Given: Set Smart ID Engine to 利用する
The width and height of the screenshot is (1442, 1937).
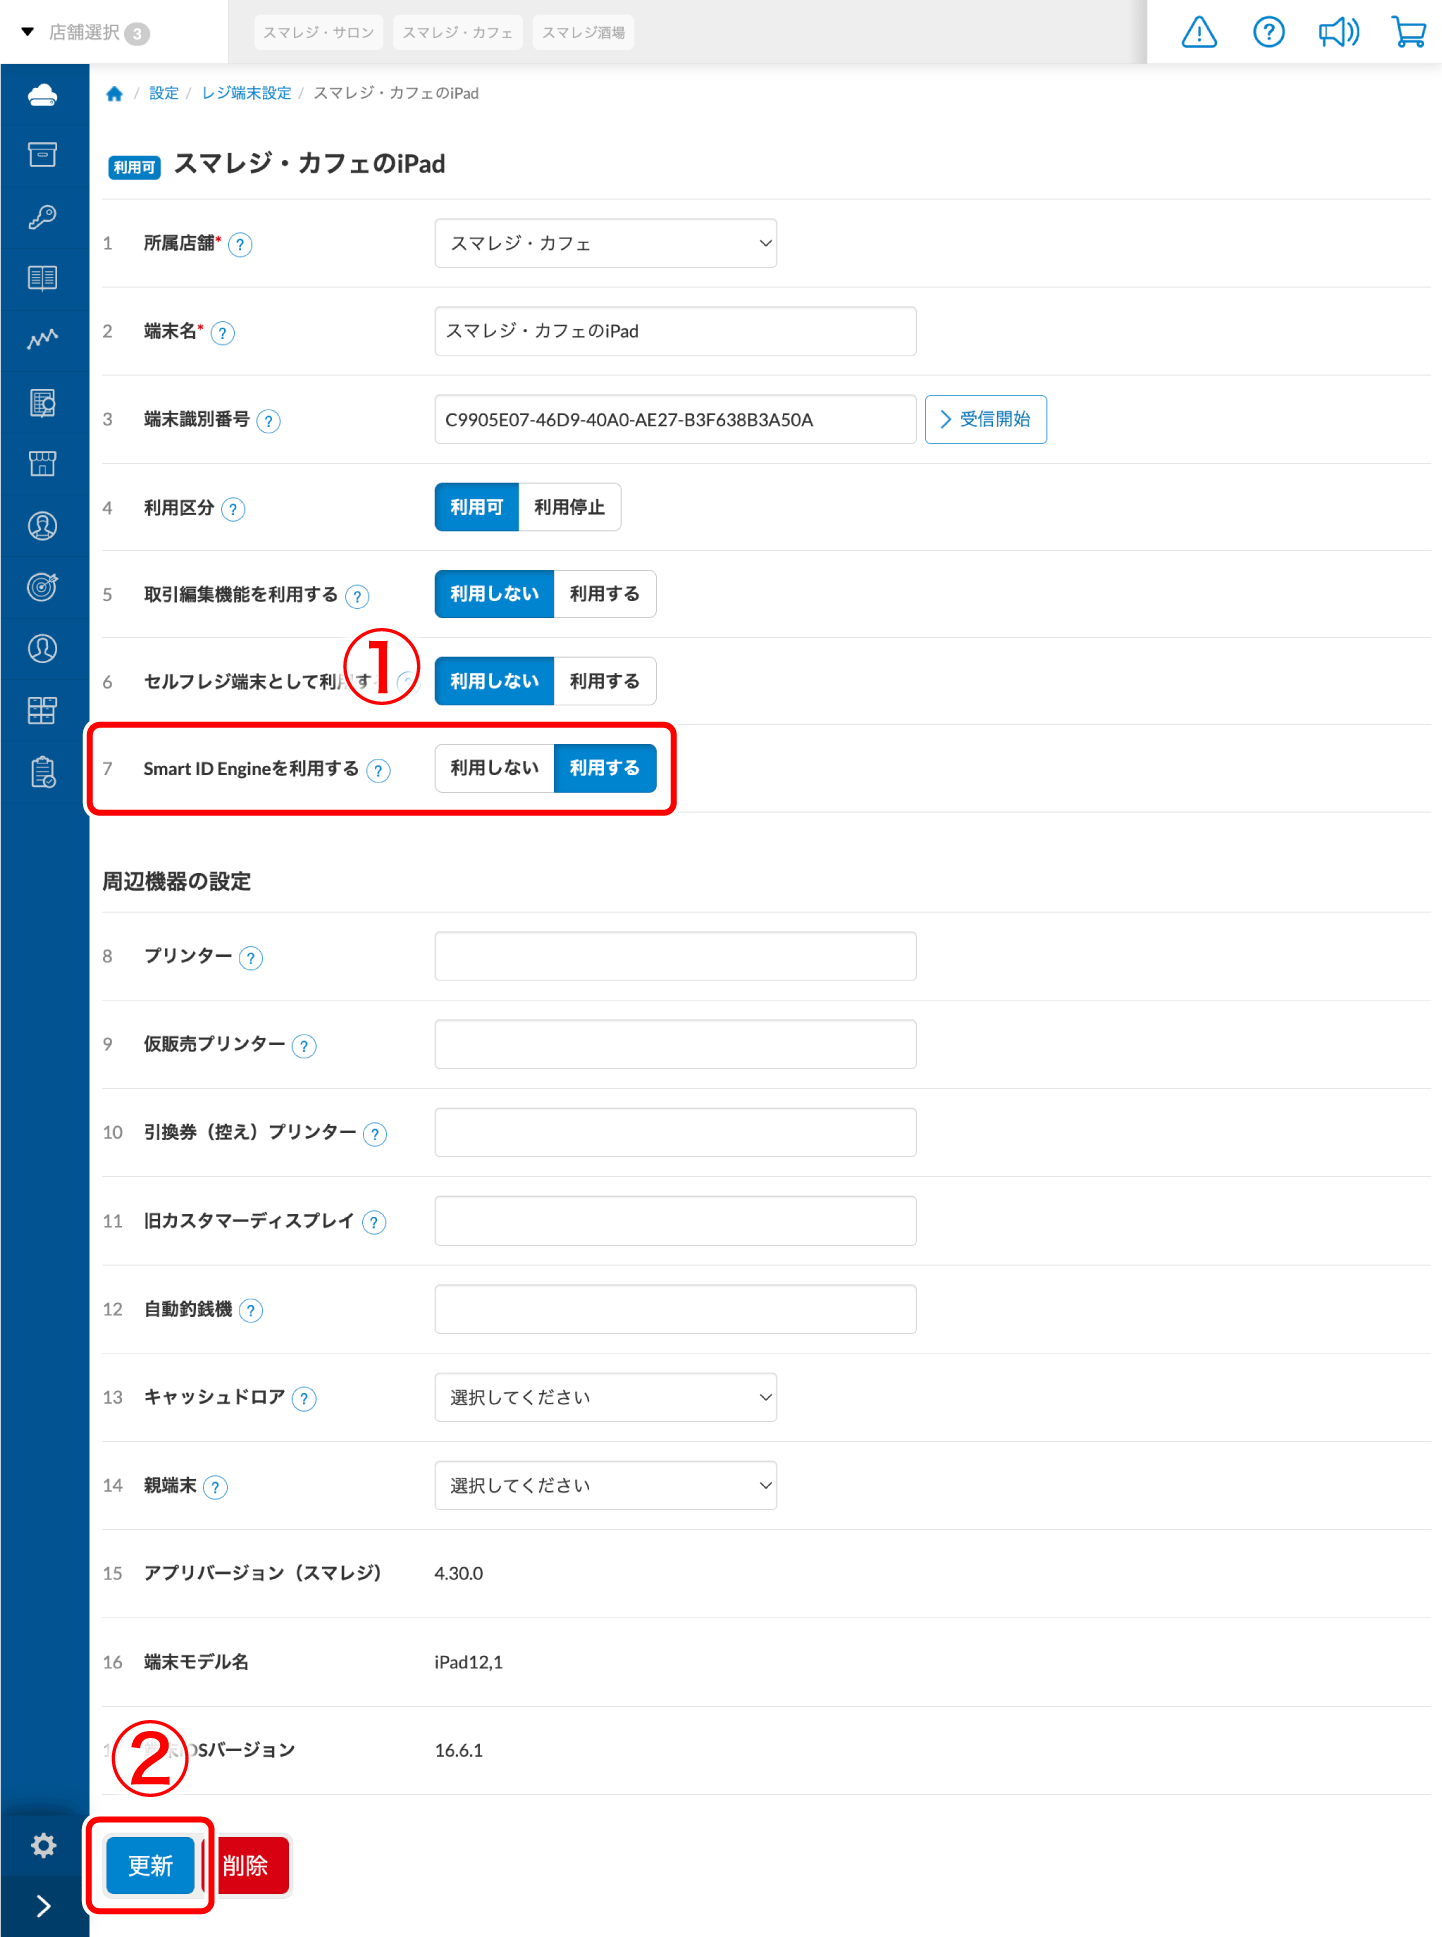Looking at the screenshot, I should (x=605, y=768).
